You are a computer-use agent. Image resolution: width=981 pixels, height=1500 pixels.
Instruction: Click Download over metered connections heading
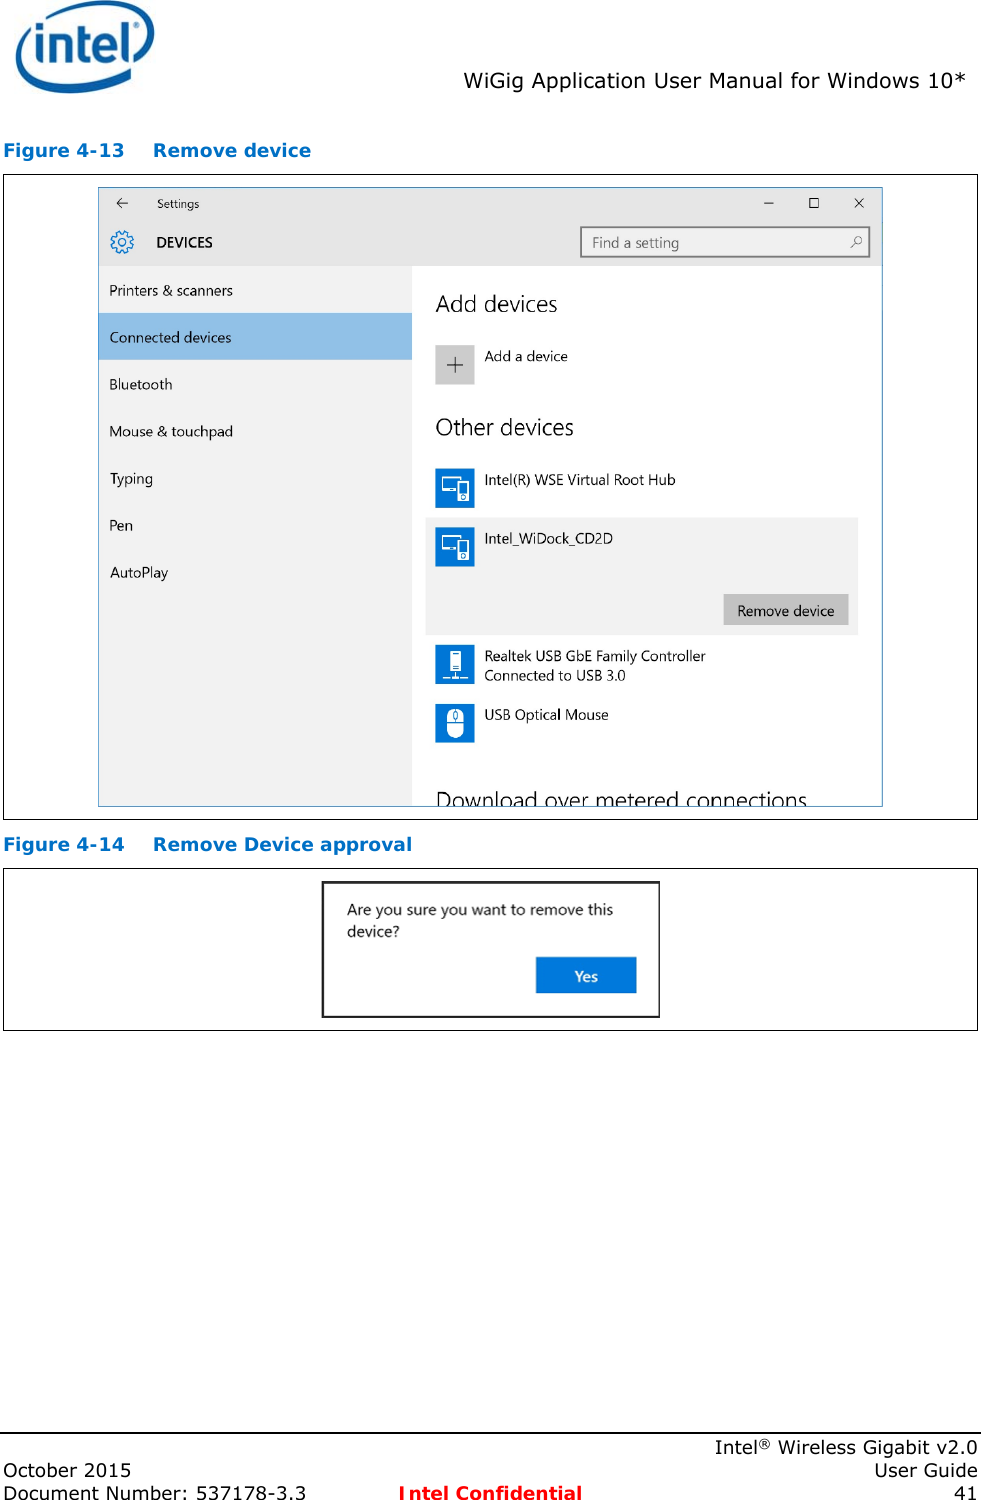pyautogui.click(x=621, y=798)
